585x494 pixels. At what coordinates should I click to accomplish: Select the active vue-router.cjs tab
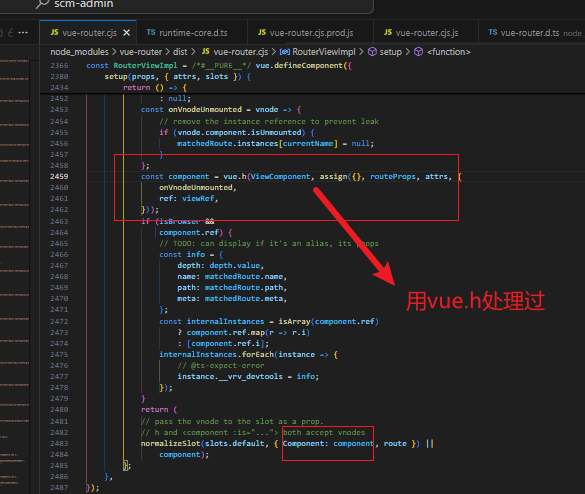tap(89, 33)
